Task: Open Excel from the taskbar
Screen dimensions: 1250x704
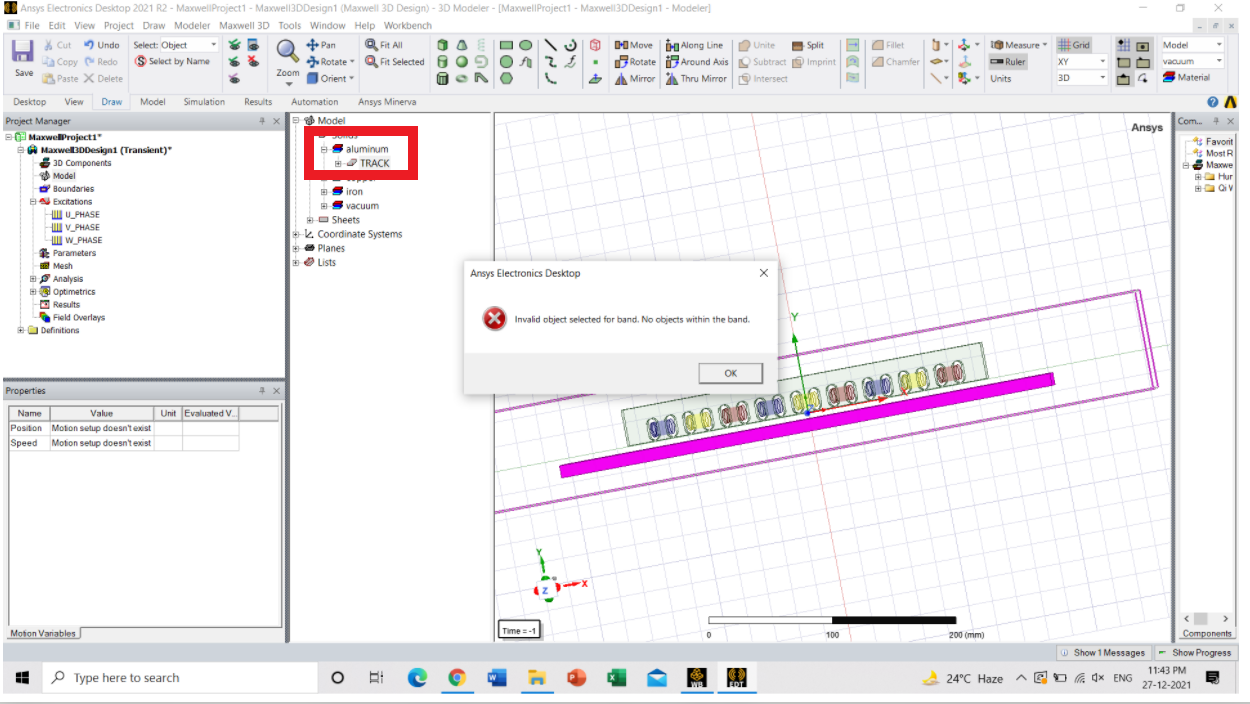Action: pyautogui.click(x=616, y=678)
